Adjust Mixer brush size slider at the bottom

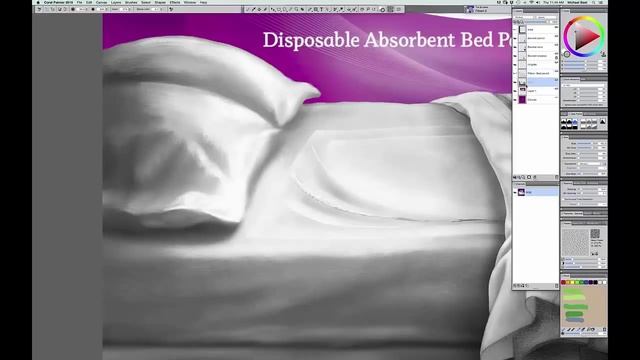coord(581,334)
